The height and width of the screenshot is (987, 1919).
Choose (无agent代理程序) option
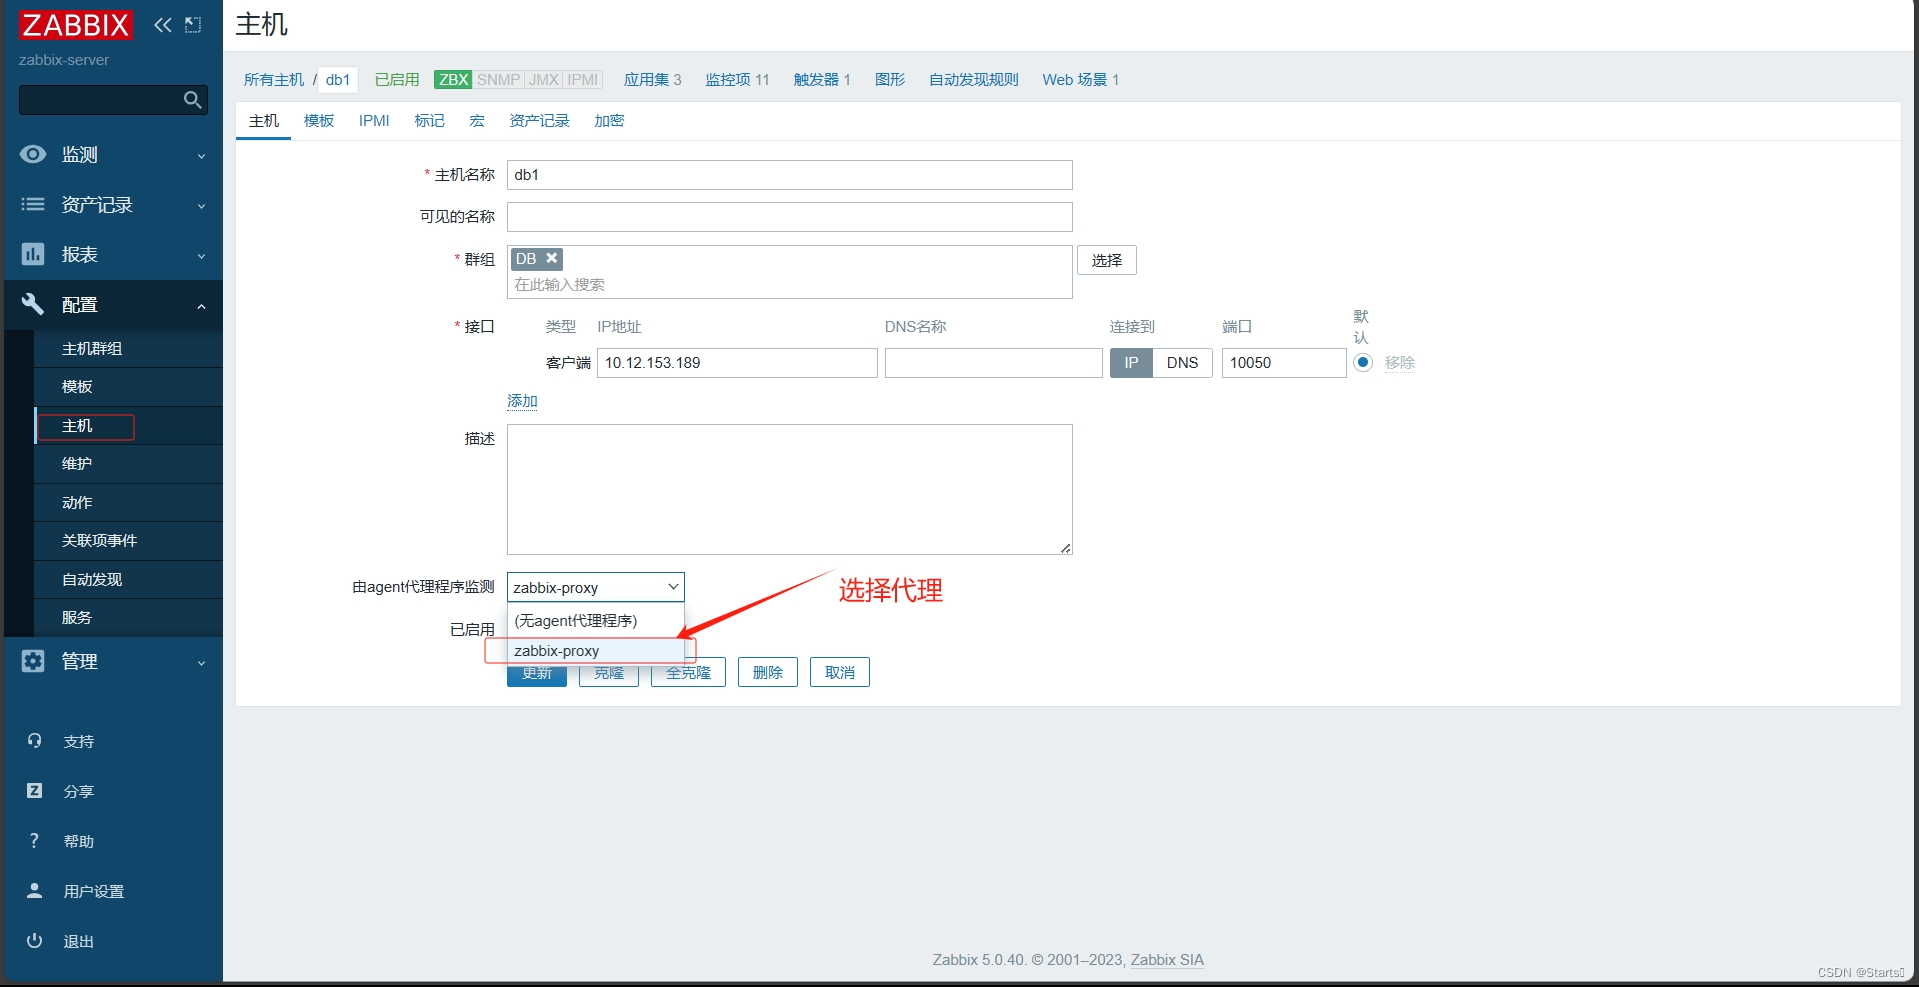[596, 621]
